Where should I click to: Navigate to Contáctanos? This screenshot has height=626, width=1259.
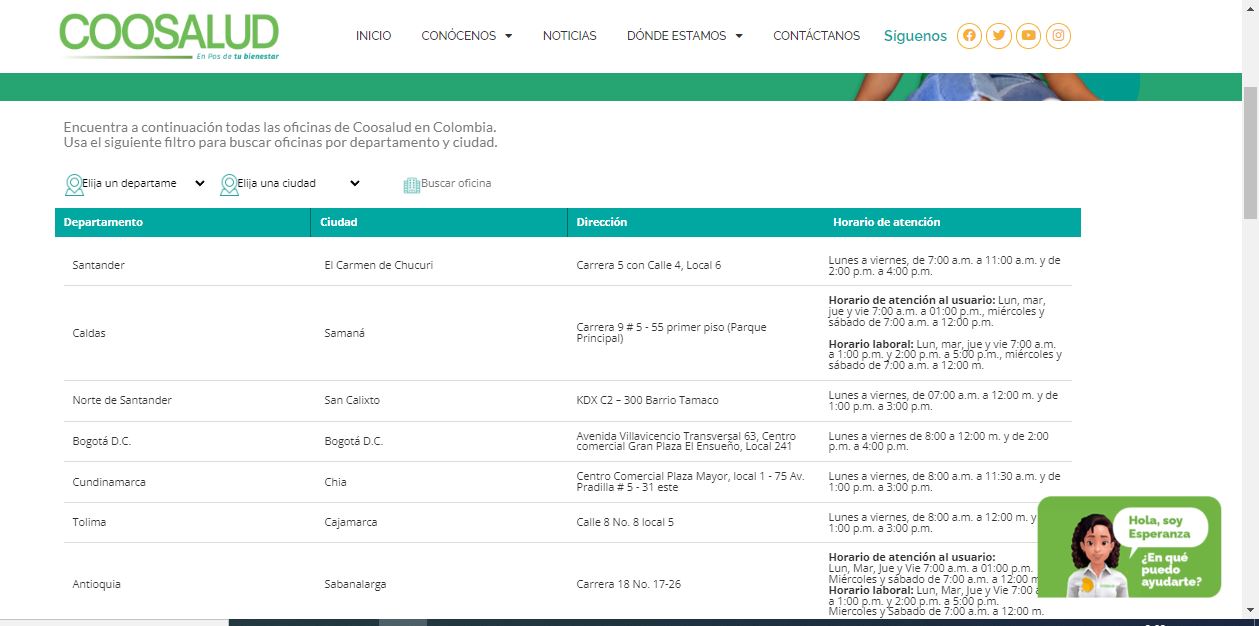(816, 36)
